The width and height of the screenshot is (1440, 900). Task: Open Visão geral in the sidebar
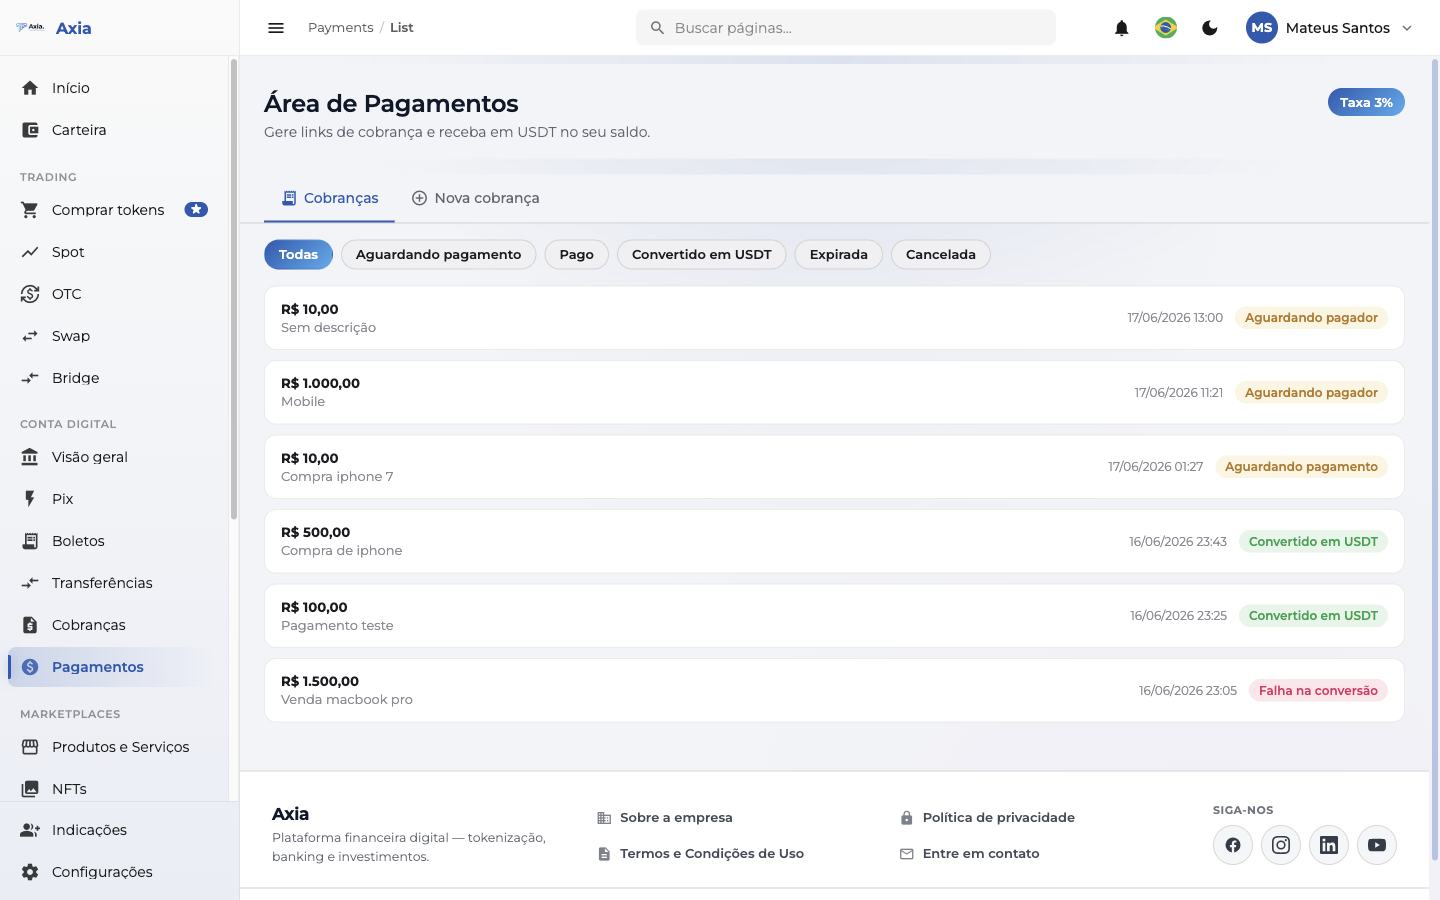[x=114, y=457]
